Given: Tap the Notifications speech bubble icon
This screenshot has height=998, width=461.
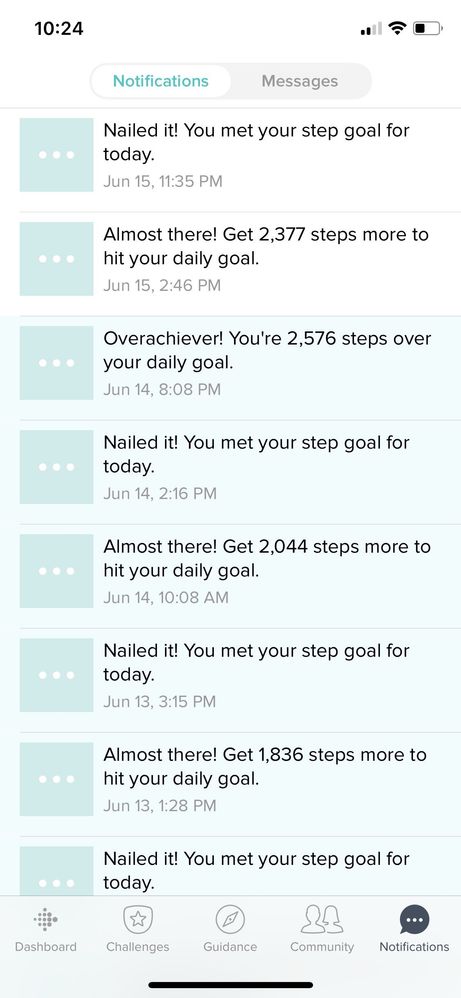Looking at the screenshot, I should tap(414, 920).
